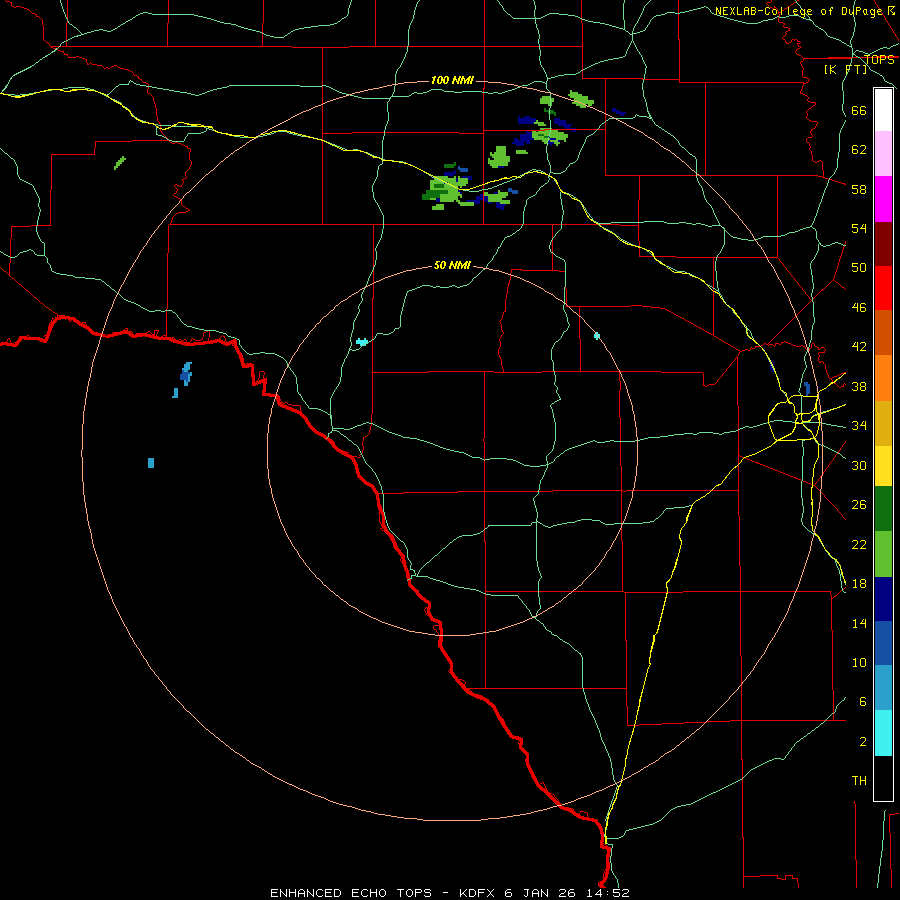Click the legend value '62'
This screenshot has height=900, width=900.
pyautogui.click(x=859, y=150)
